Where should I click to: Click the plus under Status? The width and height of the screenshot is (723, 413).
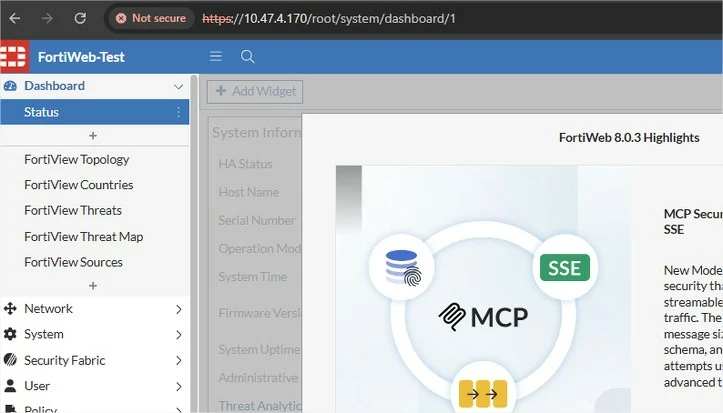tap(93, 136)
